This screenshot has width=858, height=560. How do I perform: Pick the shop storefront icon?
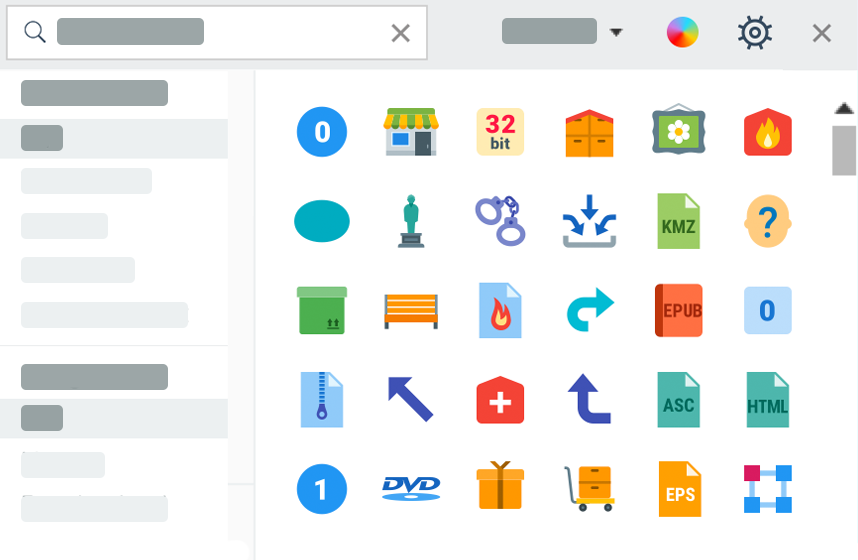point(411,132)
